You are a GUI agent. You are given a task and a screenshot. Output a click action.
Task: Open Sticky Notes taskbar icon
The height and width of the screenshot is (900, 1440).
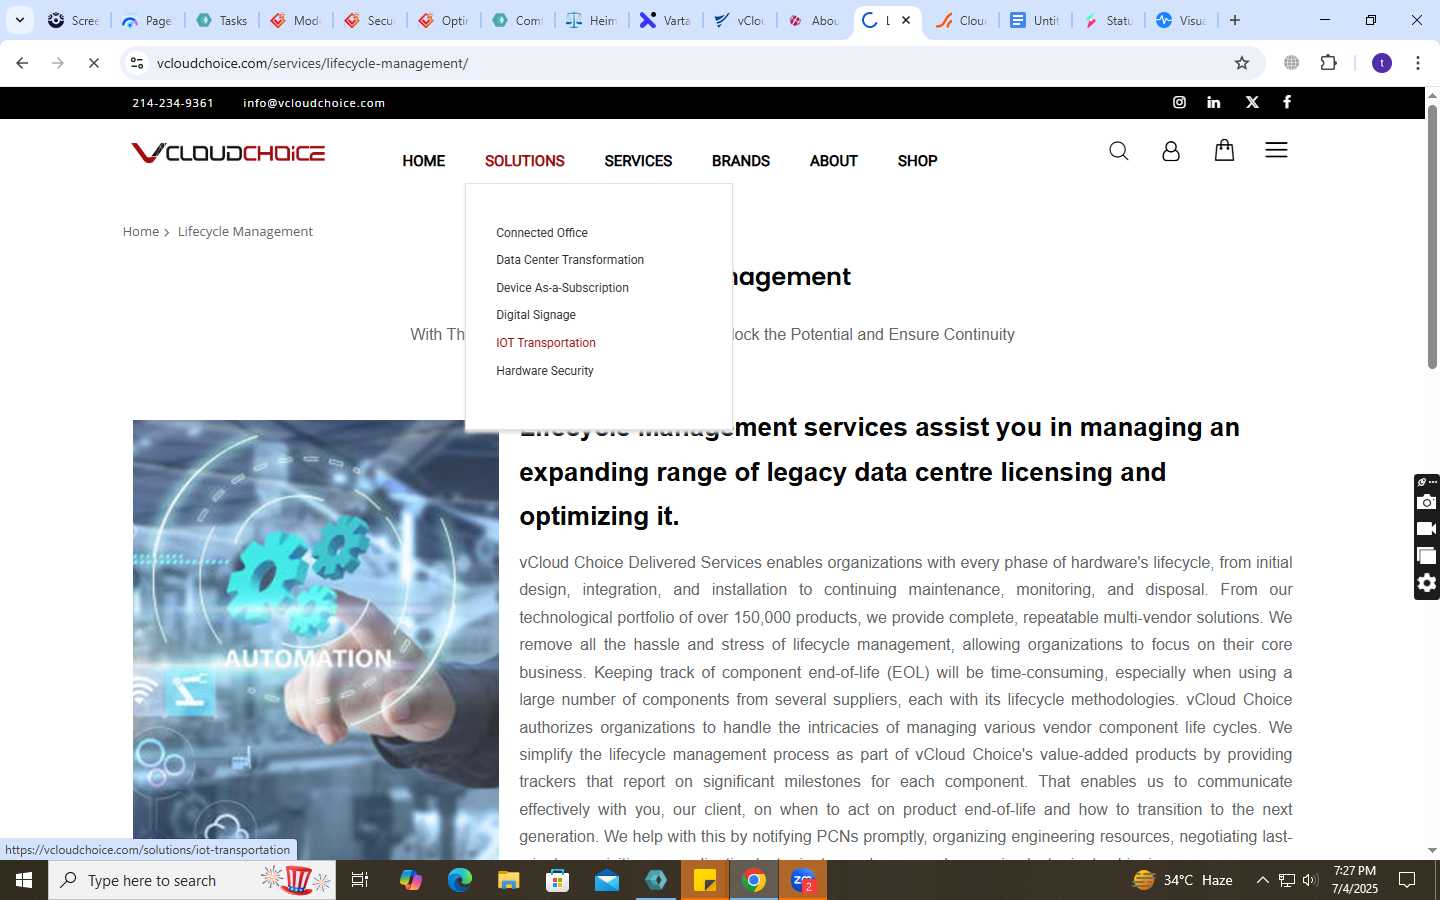point(705,880)
